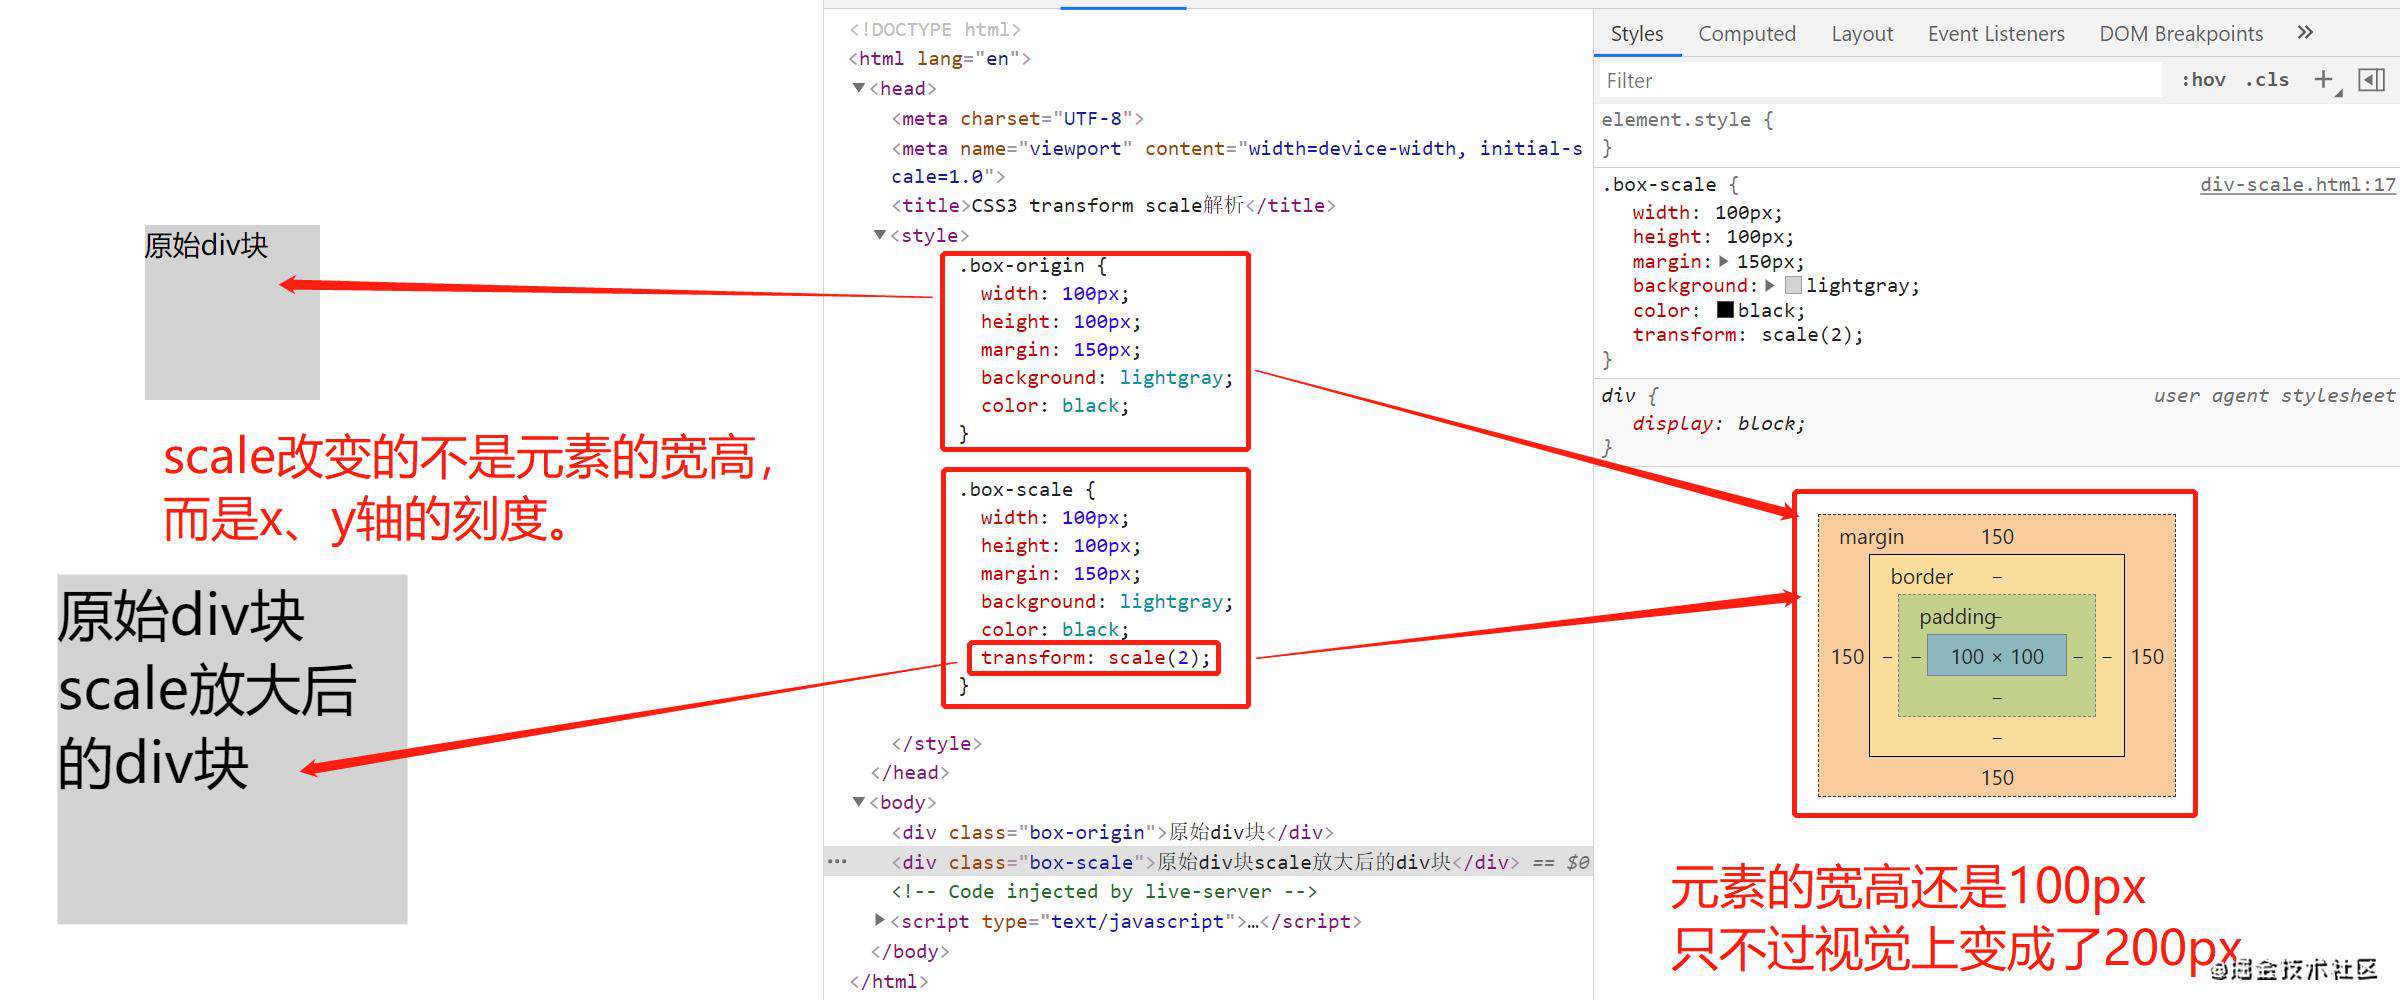
Task: Click the margin label in box model
Action: pyautogui.click(x=1871, y=537)
